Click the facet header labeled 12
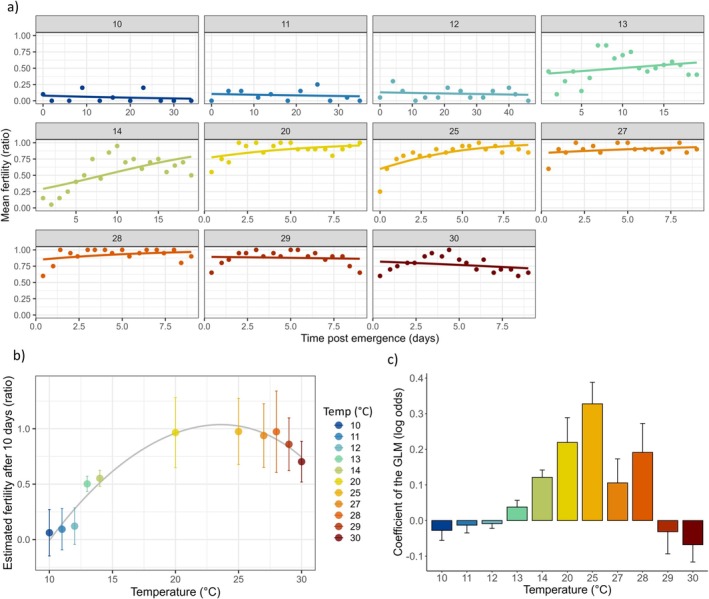Screen dimensions: 709x599 click(x=454, y=24)
